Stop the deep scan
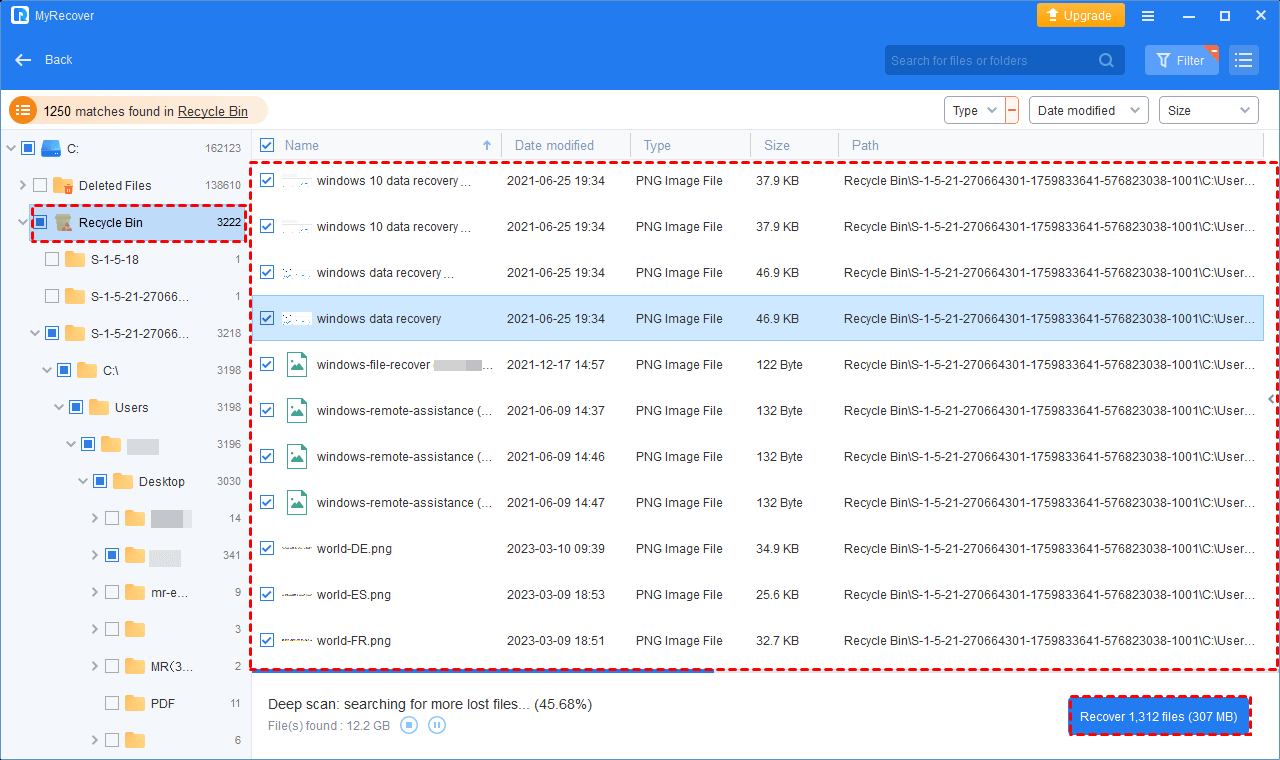 tap(409, 725)
